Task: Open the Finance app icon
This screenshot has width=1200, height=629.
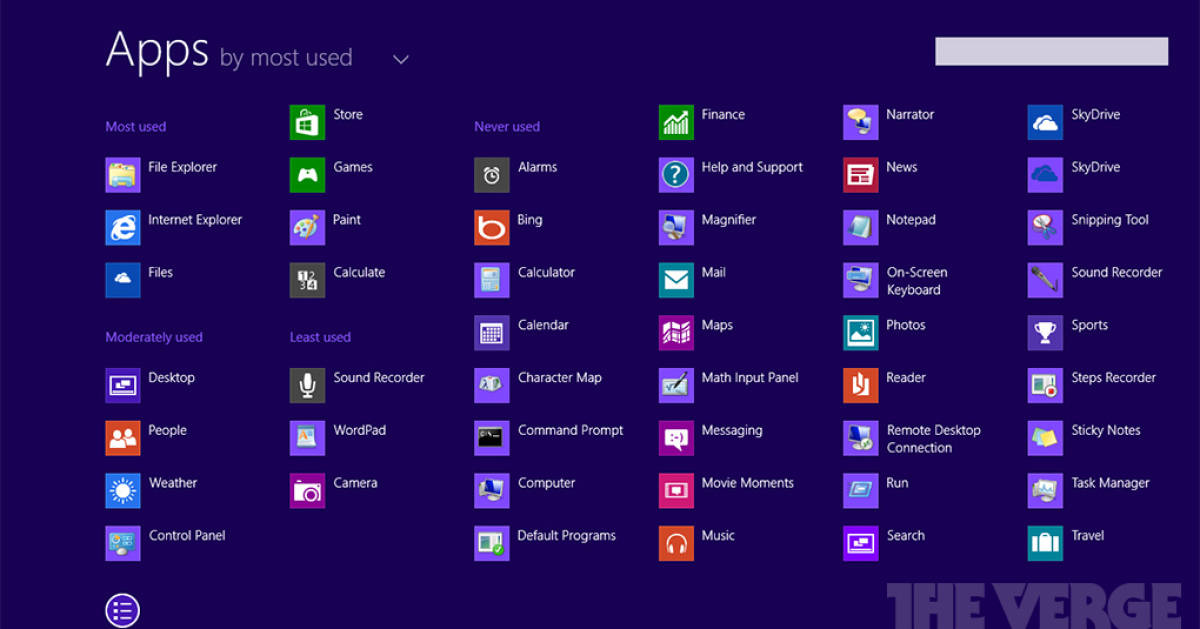Action: click(676, 122)
